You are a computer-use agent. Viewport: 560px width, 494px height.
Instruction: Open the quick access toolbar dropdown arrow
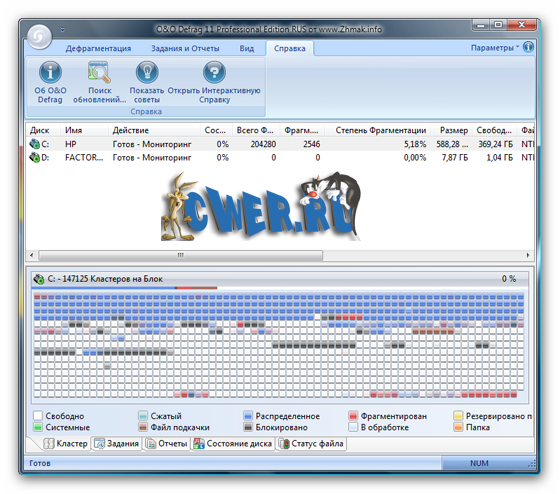[62, 30]
